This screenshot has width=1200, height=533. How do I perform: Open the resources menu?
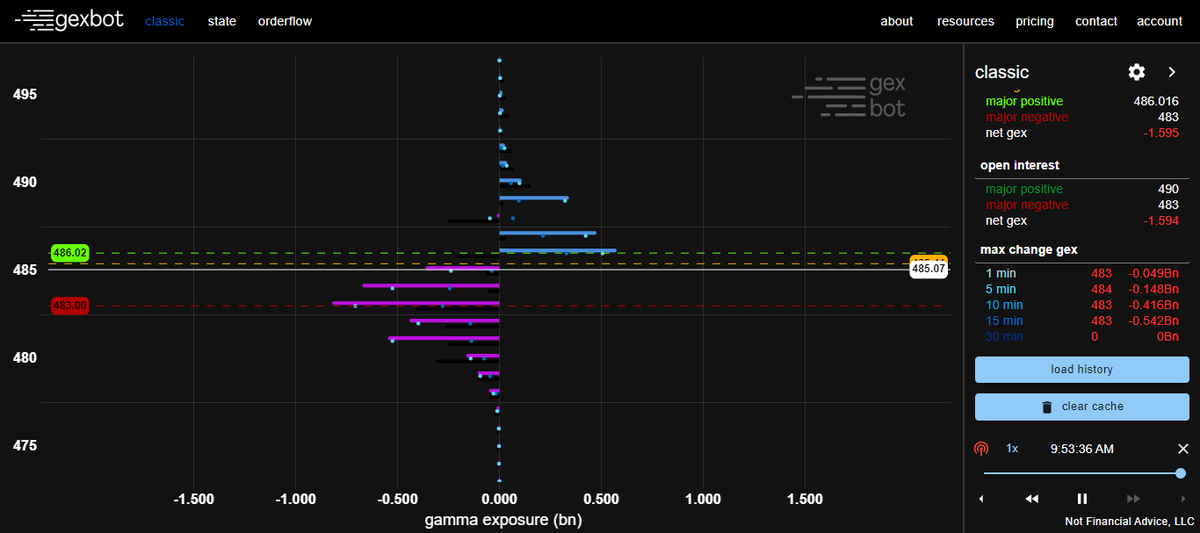[966, 21]
